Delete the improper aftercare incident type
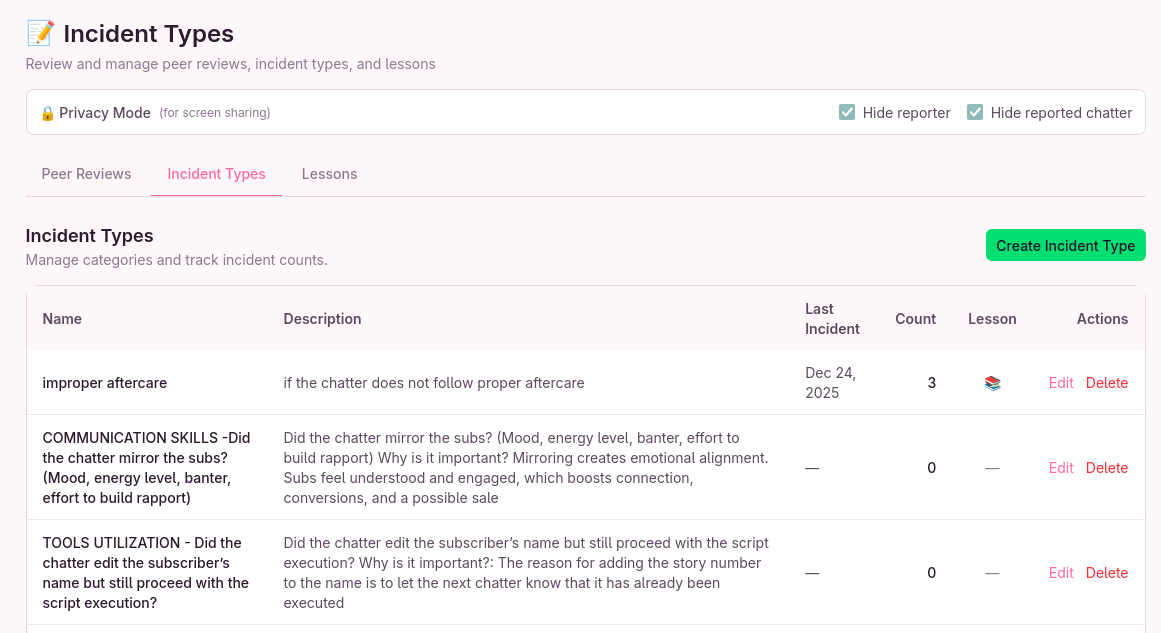This screenshot has height=633, width=1161. (x=1107, y=383)
